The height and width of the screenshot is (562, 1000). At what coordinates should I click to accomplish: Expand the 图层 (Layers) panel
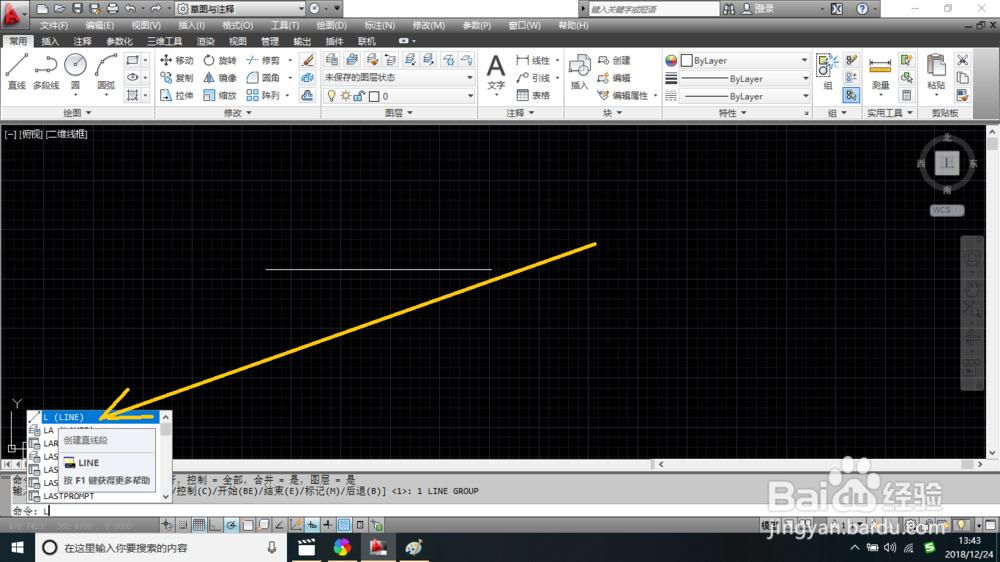coord(399,113)
